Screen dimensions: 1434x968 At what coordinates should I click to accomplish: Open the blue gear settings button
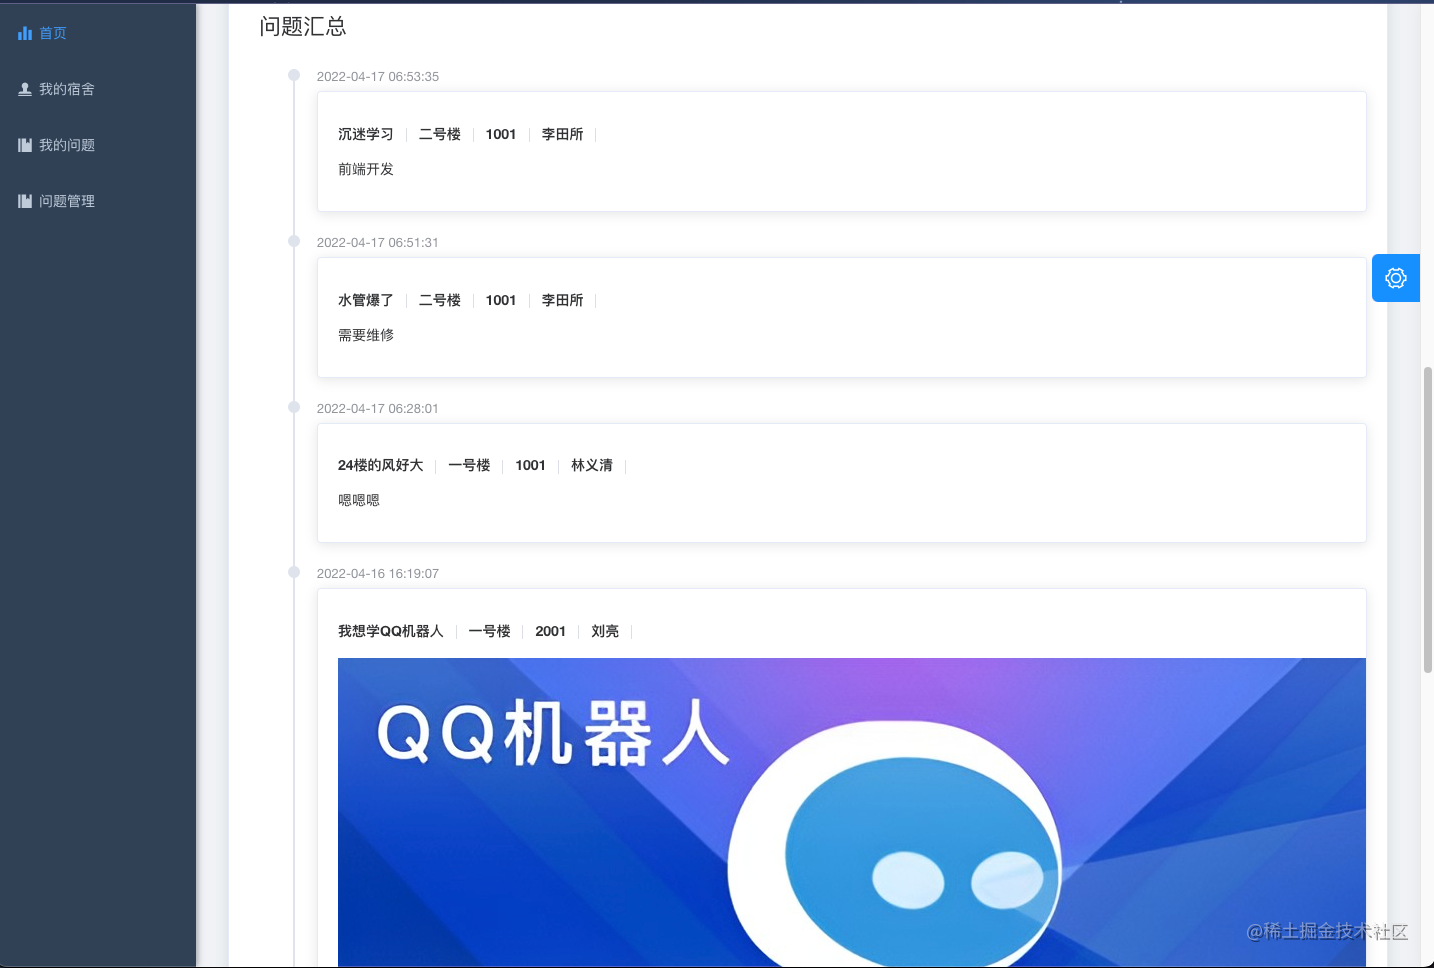click(1396, 278)
